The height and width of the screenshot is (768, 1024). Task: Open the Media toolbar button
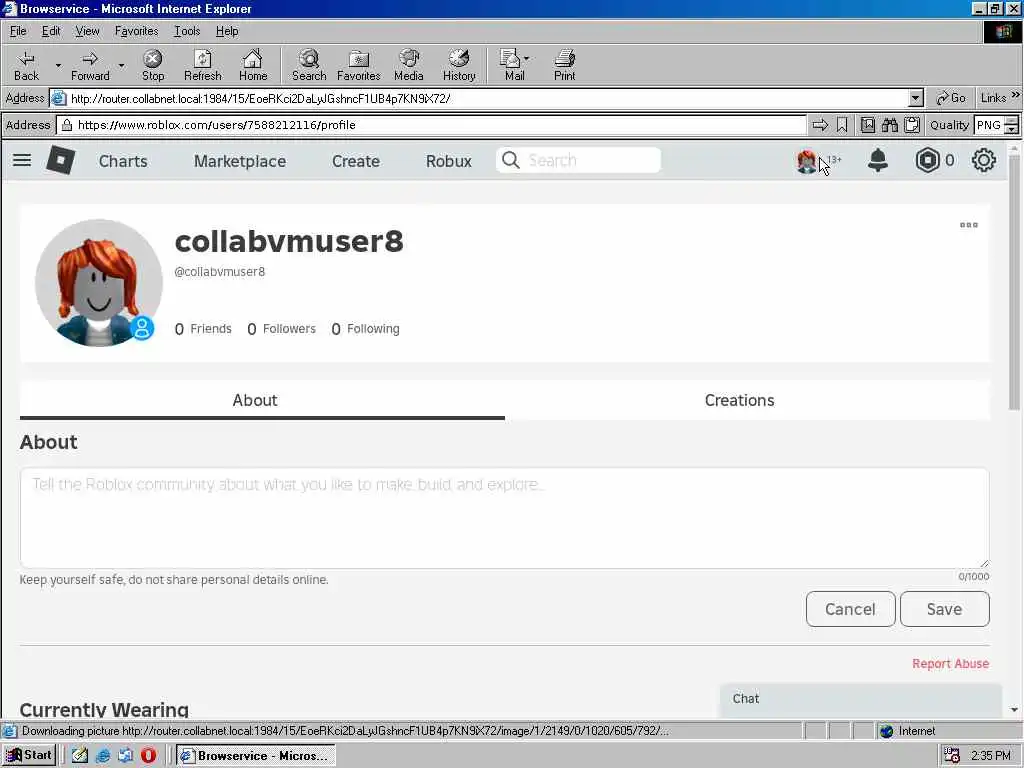409,65
